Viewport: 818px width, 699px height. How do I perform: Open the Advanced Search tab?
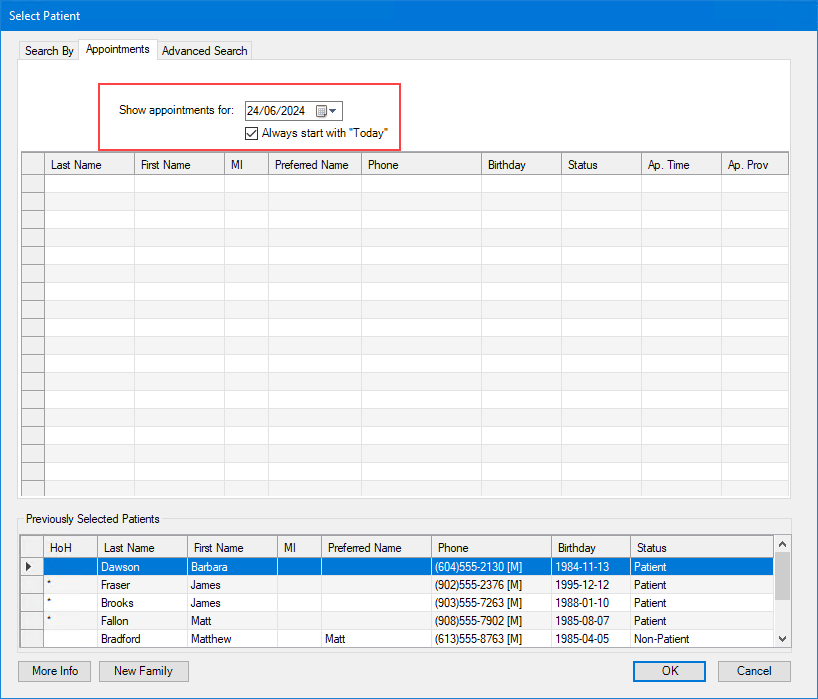coord(204,50)
